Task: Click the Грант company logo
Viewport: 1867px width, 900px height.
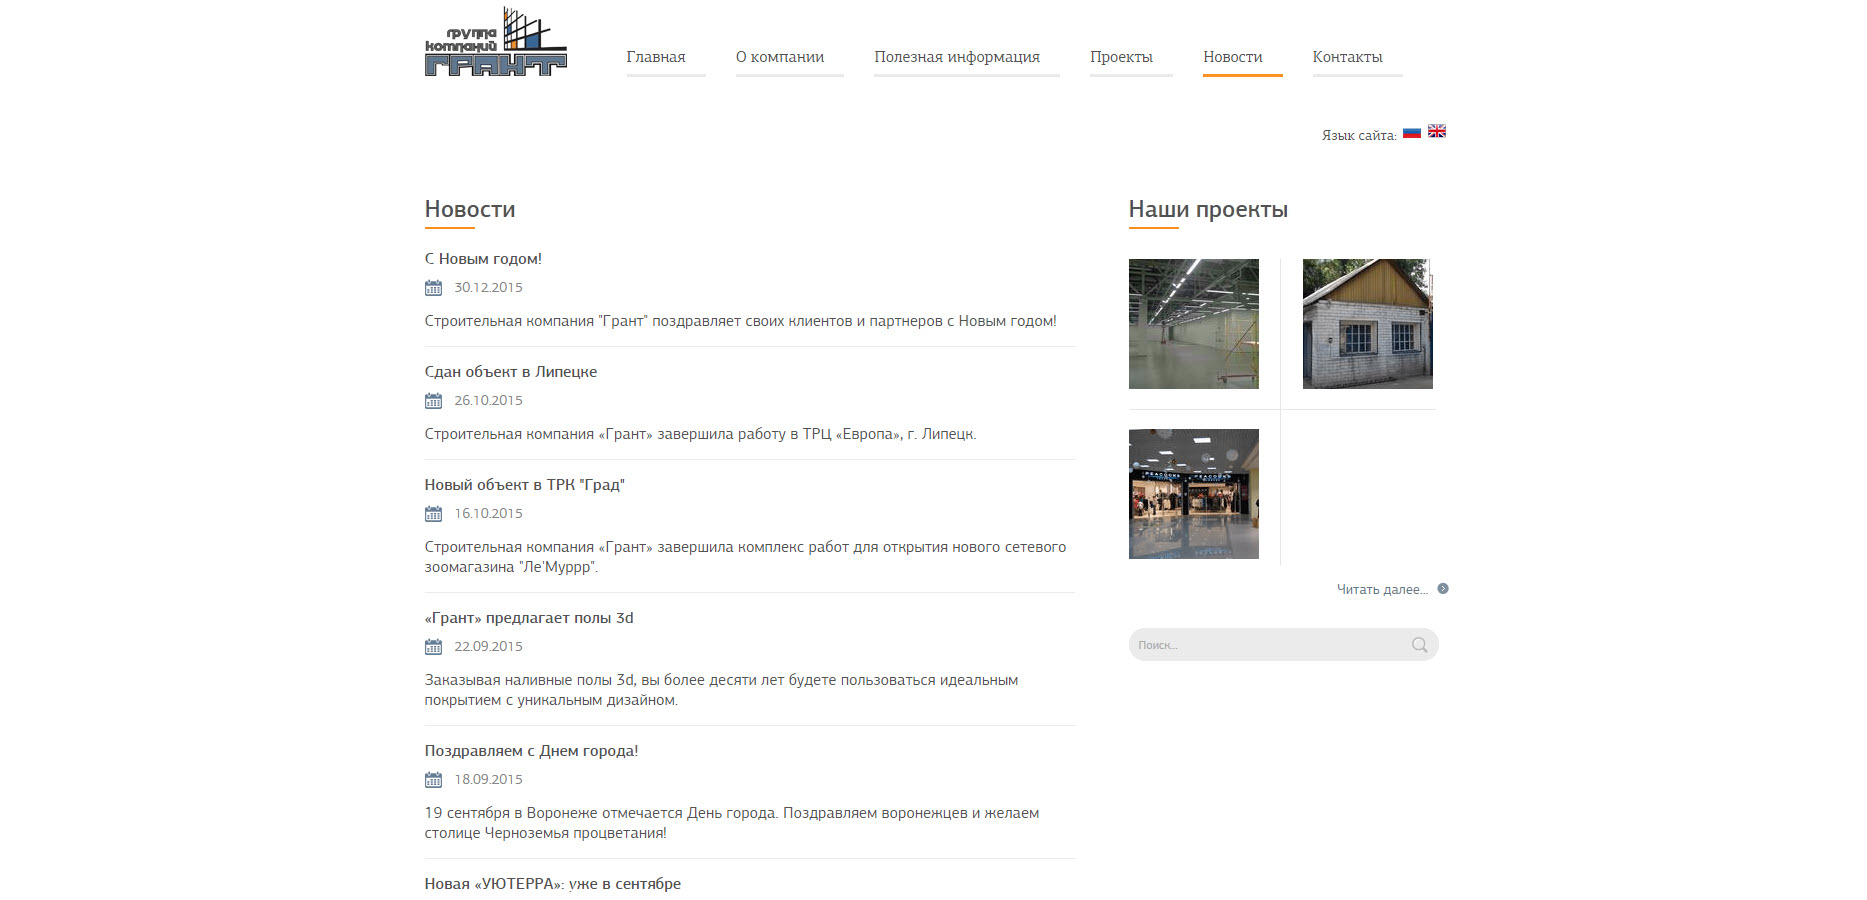Action: point(495,42)
